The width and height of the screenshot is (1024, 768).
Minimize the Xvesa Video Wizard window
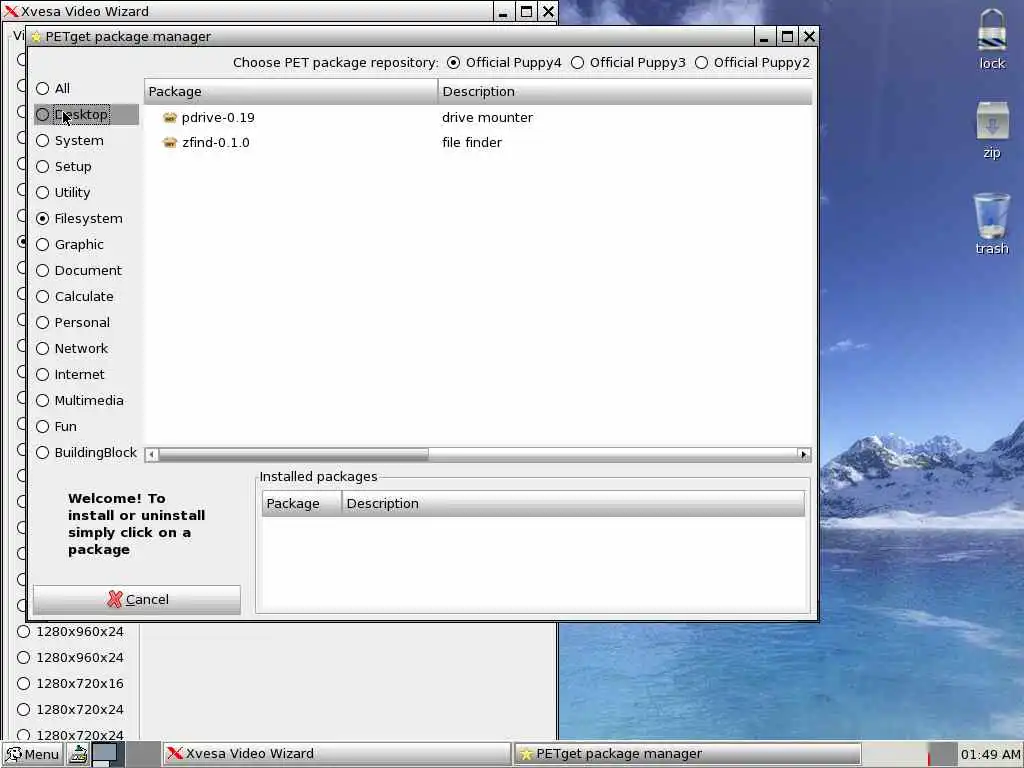click(x=503, y=11)
